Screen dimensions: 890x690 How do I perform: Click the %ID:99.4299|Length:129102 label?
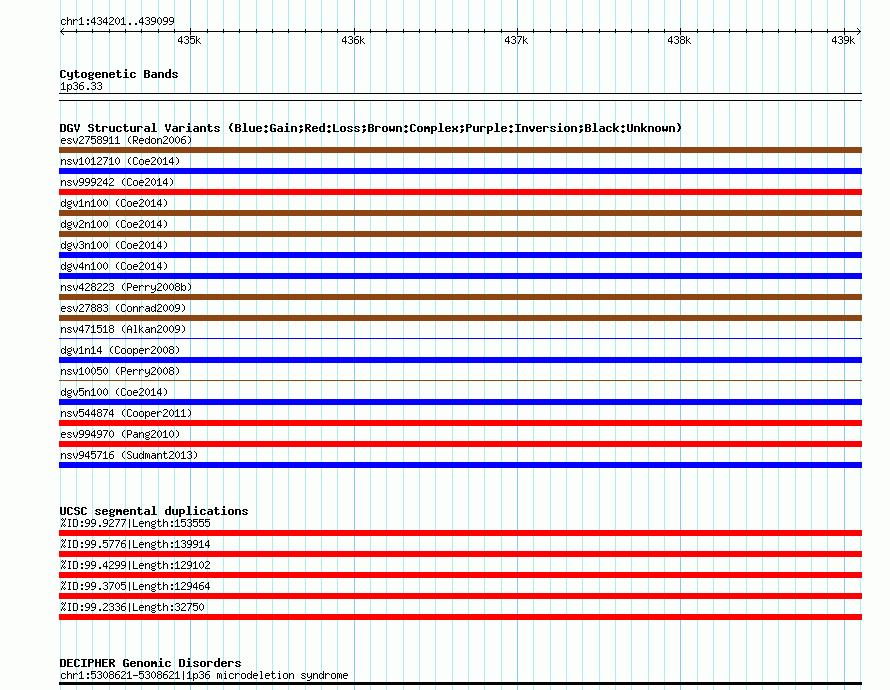coord(135,565)
